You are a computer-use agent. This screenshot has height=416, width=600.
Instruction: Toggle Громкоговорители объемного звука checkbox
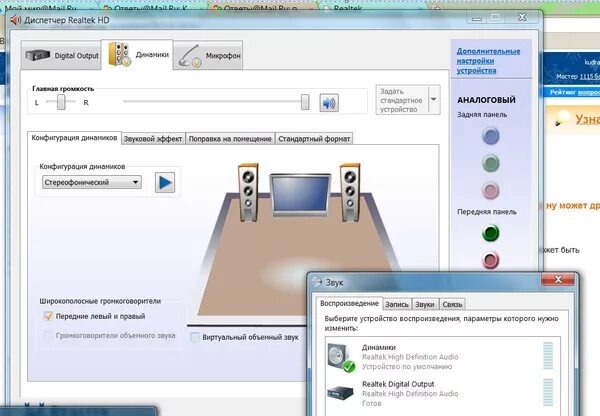(48, 336)
